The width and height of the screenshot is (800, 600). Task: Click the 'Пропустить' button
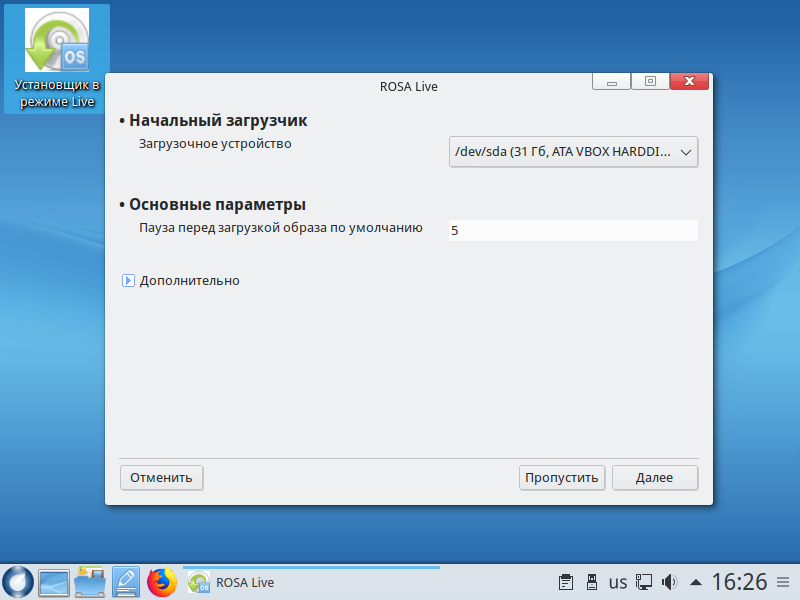pos(562,478)
